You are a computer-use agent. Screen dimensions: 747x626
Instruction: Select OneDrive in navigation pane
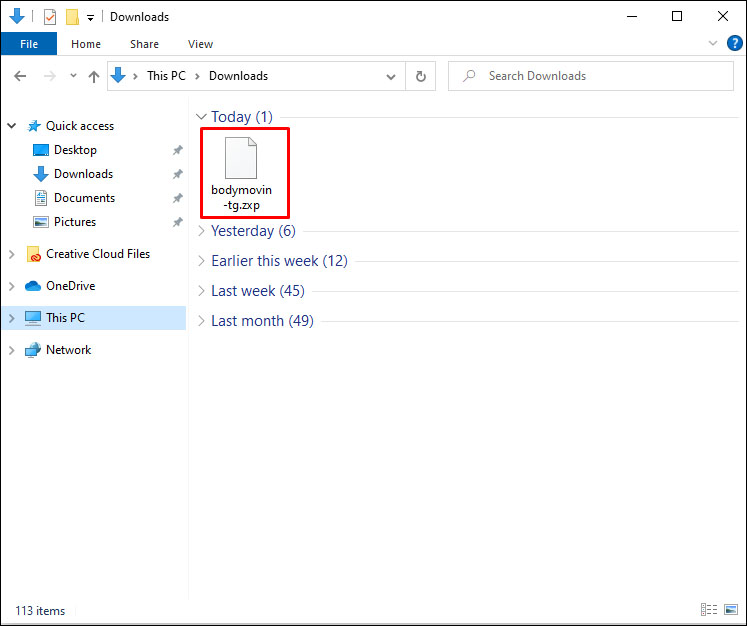coord(70,286)
